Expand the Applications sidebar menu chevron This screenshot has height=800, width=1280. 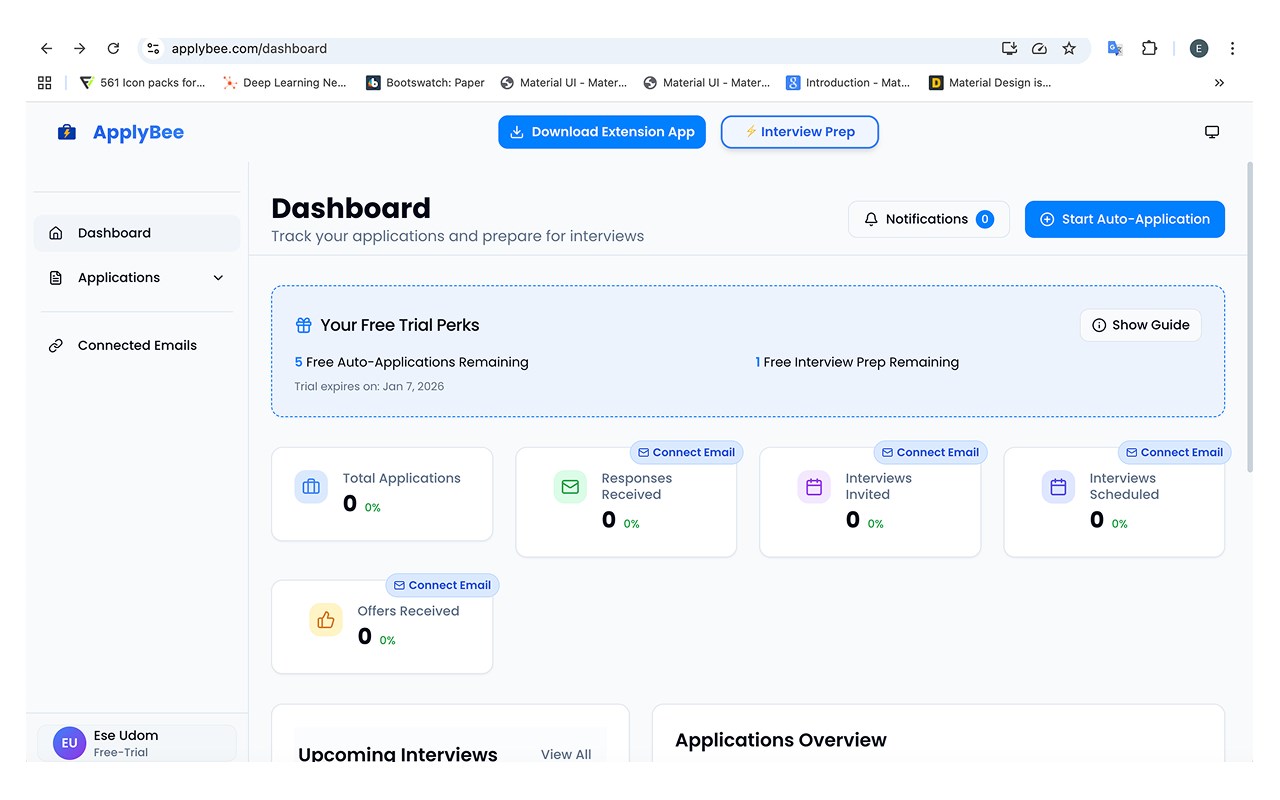coord(218,278)
